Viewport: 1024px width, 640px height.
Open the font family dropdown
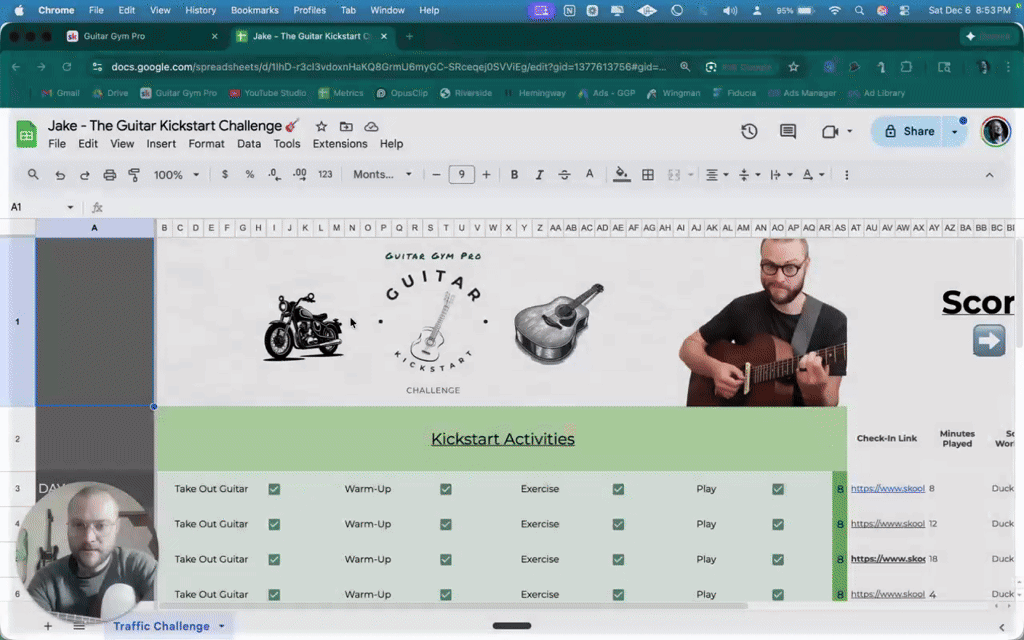coord(382,174)
